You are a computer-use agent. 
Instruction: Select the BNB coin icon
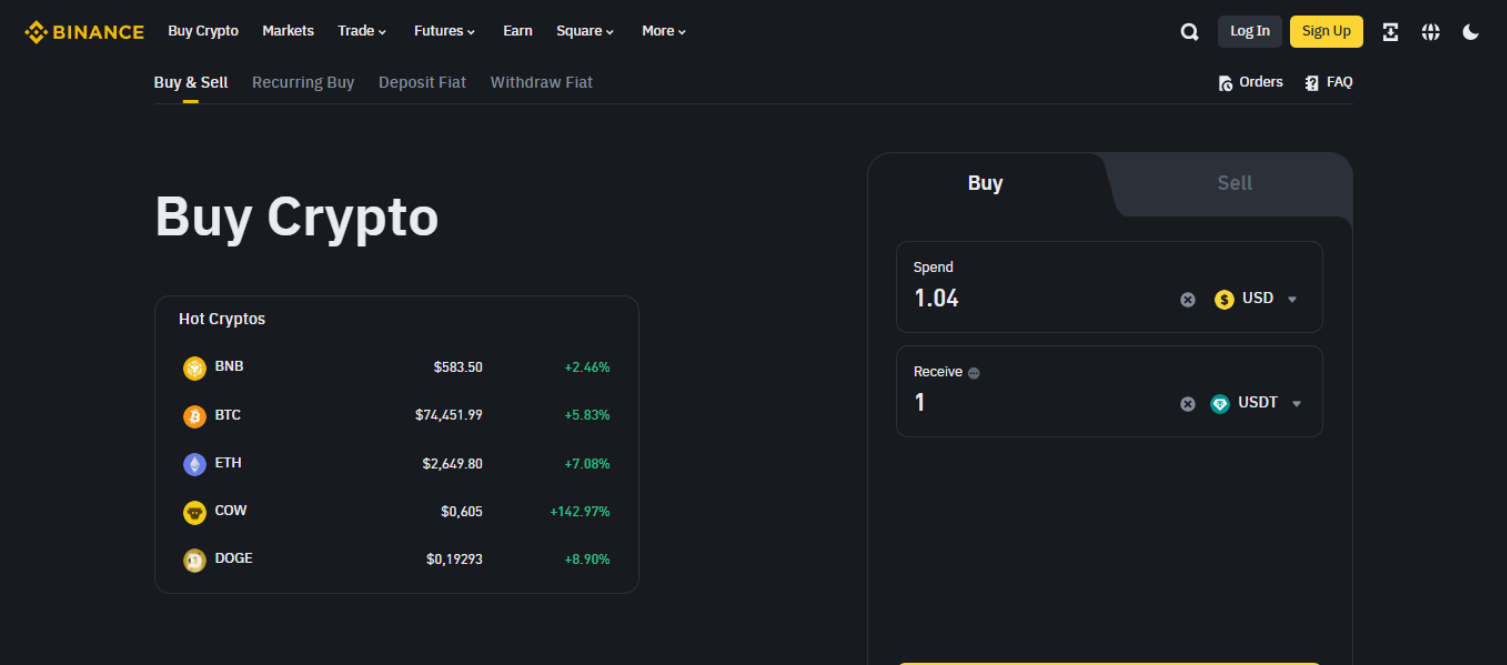194,367
